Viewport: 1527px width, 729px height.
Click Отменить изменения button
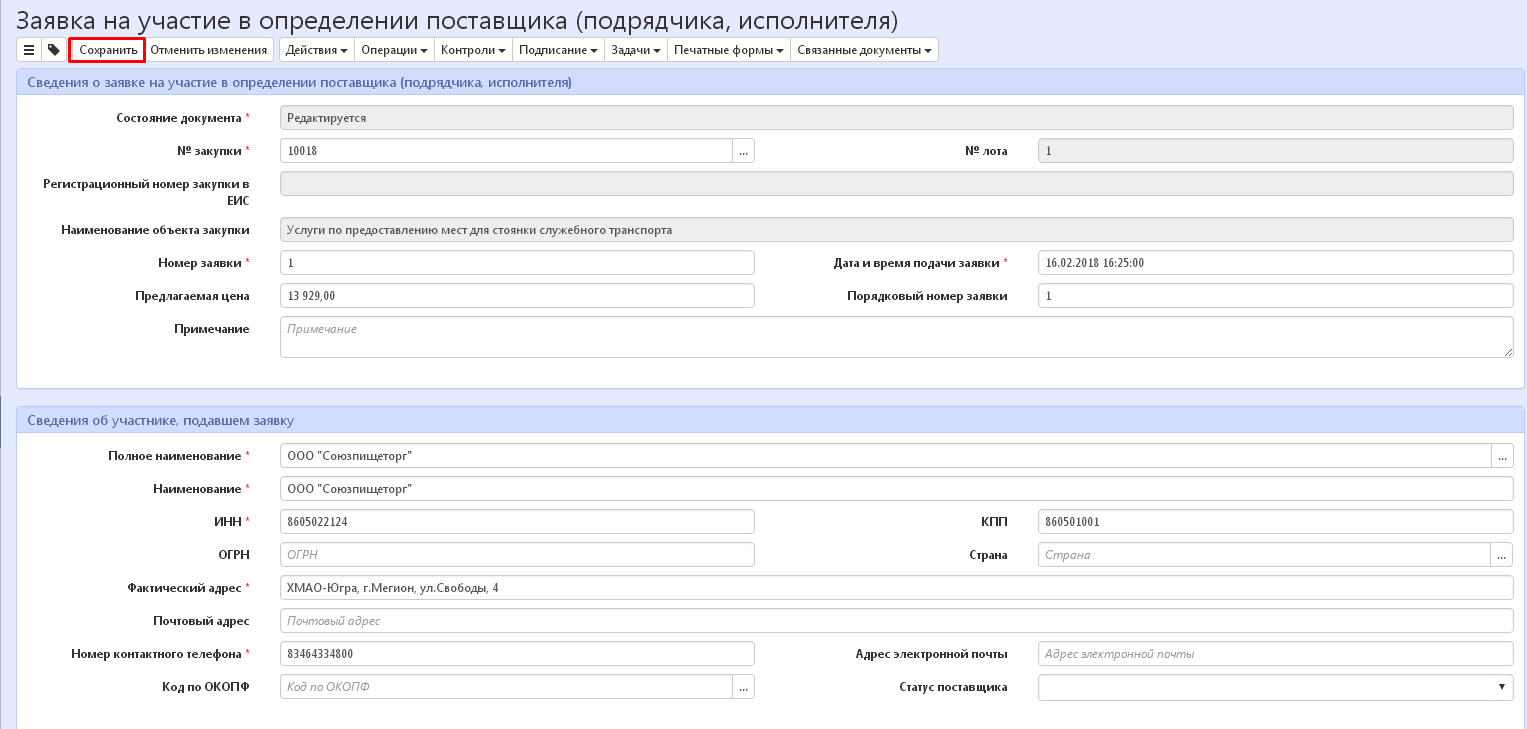click(x=209, y=50)
